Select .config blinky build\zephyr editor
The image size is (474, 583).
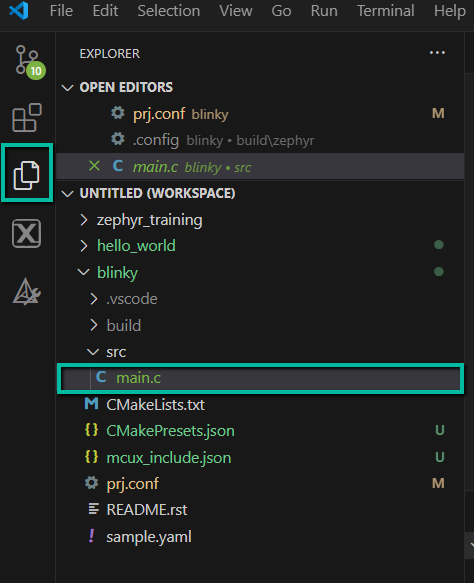pyautogui.click(x=260, y=140)
